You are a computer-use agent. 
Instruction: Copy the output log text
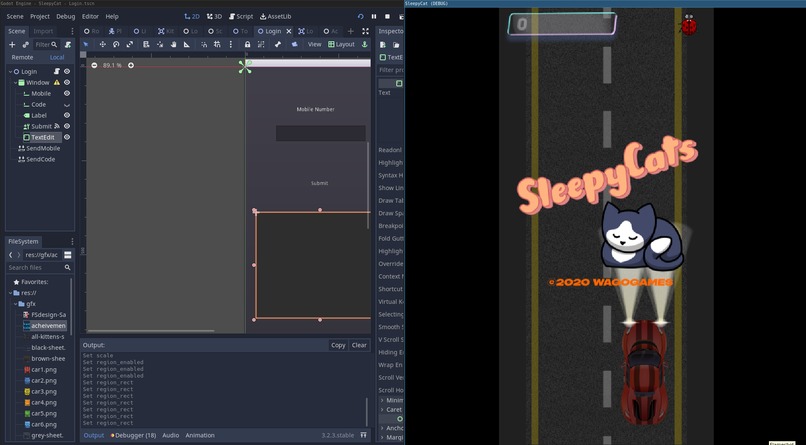pyautogui.click(x=338, y=345)
